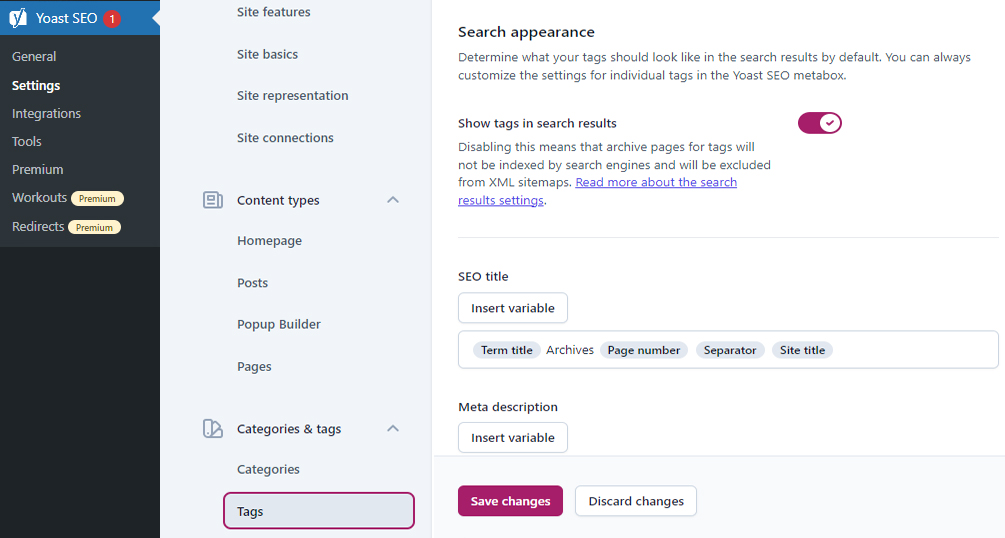Click the Yoast SEO logo icon
This screenshot has height=538, width=1005.
(18, 18)
